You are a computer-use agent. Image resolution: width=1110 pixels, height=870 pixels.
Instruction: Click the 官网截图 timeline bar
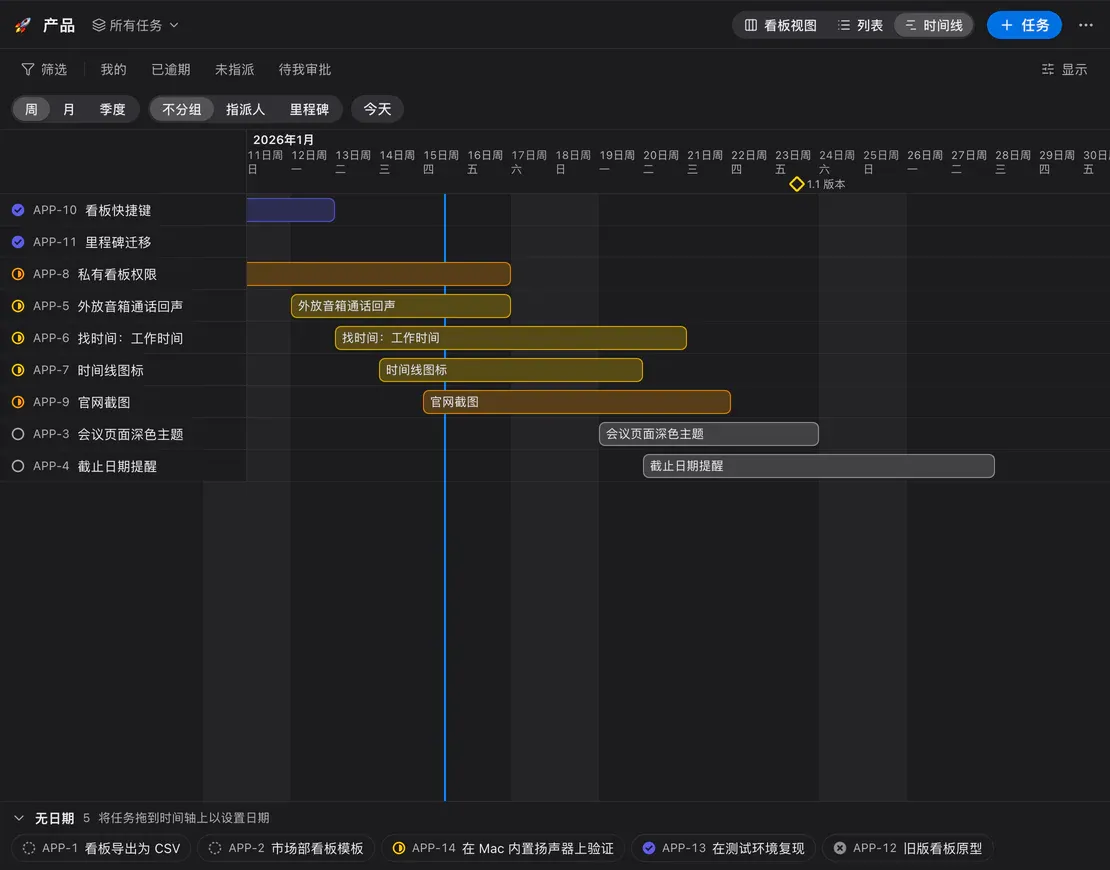point(577,402)
